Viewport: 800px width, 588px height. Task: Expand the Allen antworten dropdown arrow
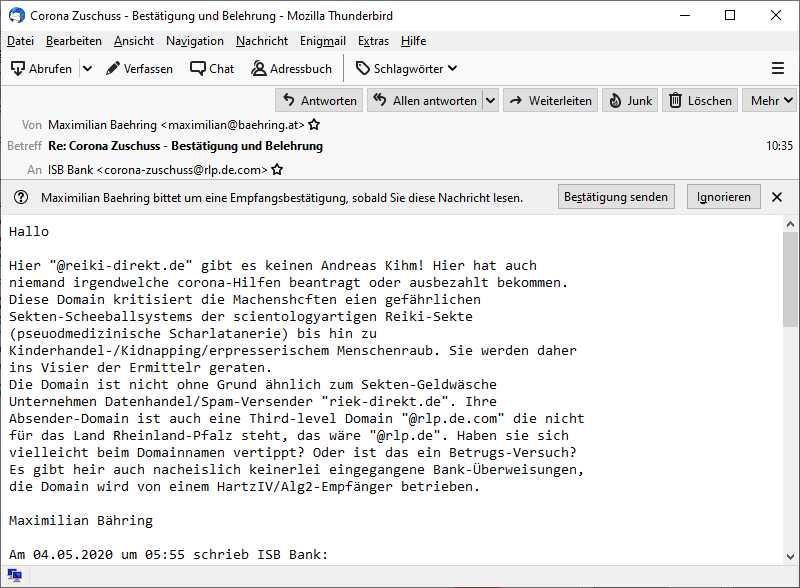click(x=490, y=101)
